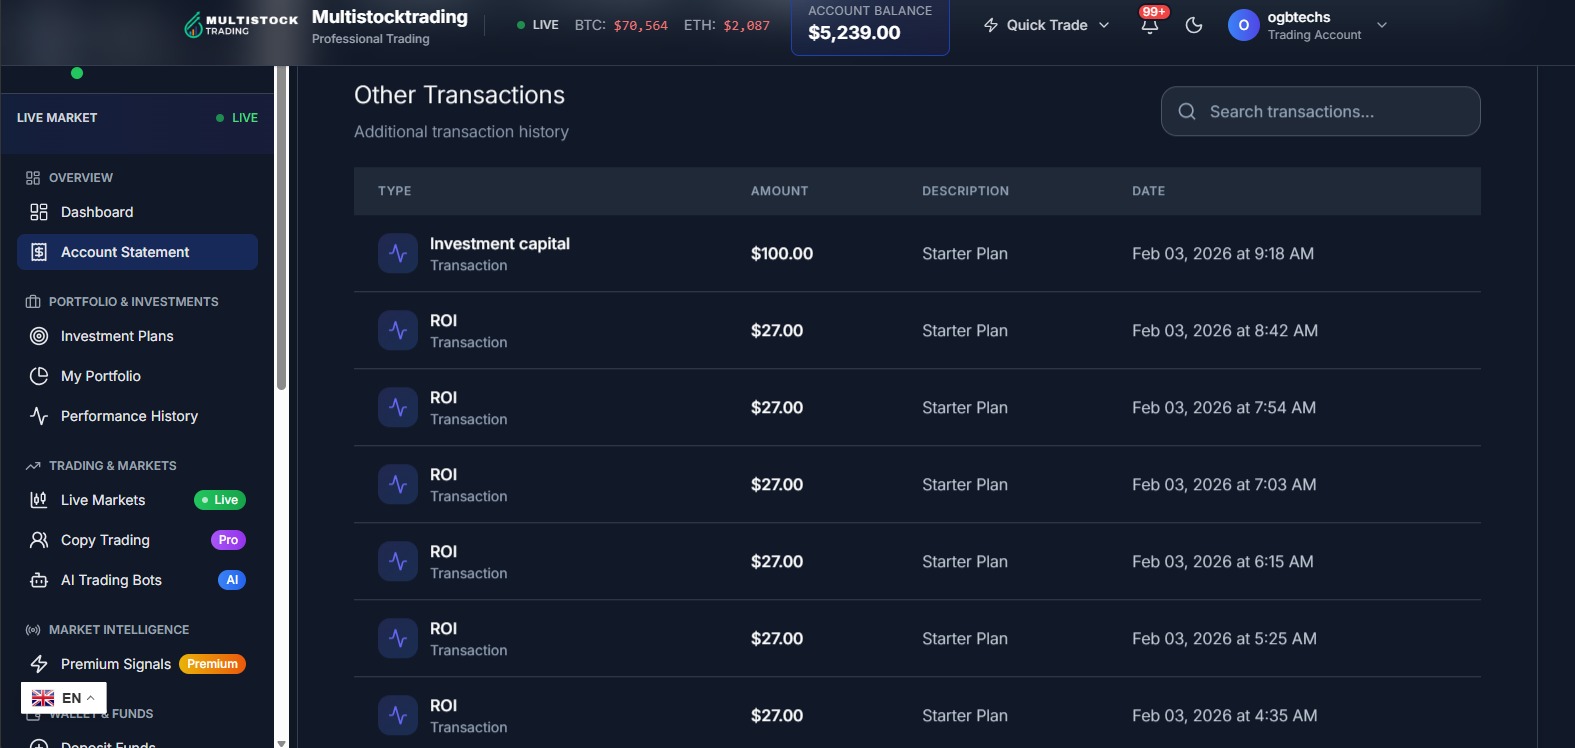
Task: Click the Investment capital transaction row
Action: pos(917,254)
